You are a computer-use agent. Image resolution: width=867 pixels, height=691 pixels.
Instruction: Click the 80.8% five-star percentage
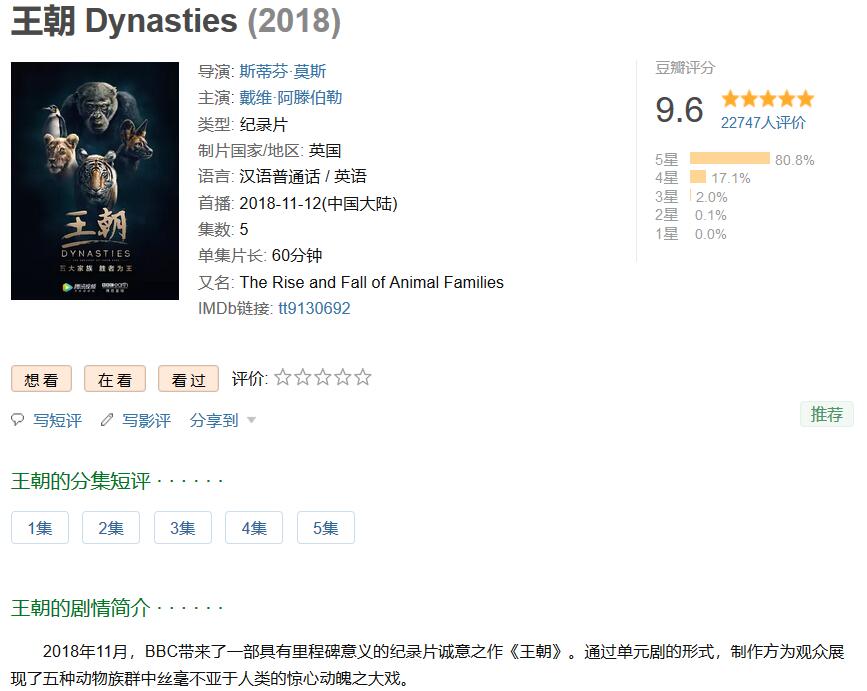click(x=795, y=160)
